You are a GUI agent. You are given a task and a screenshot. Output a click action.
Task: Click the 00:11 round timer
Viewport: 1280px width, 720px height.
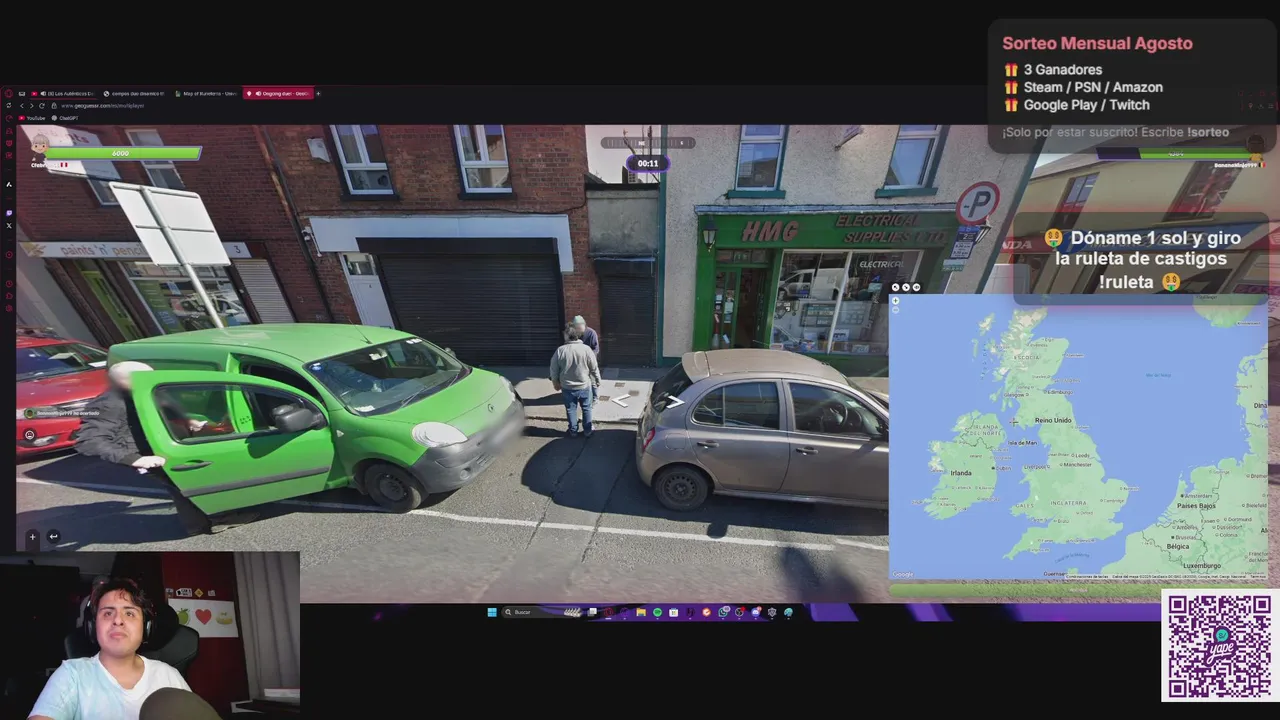coord(648,163)
